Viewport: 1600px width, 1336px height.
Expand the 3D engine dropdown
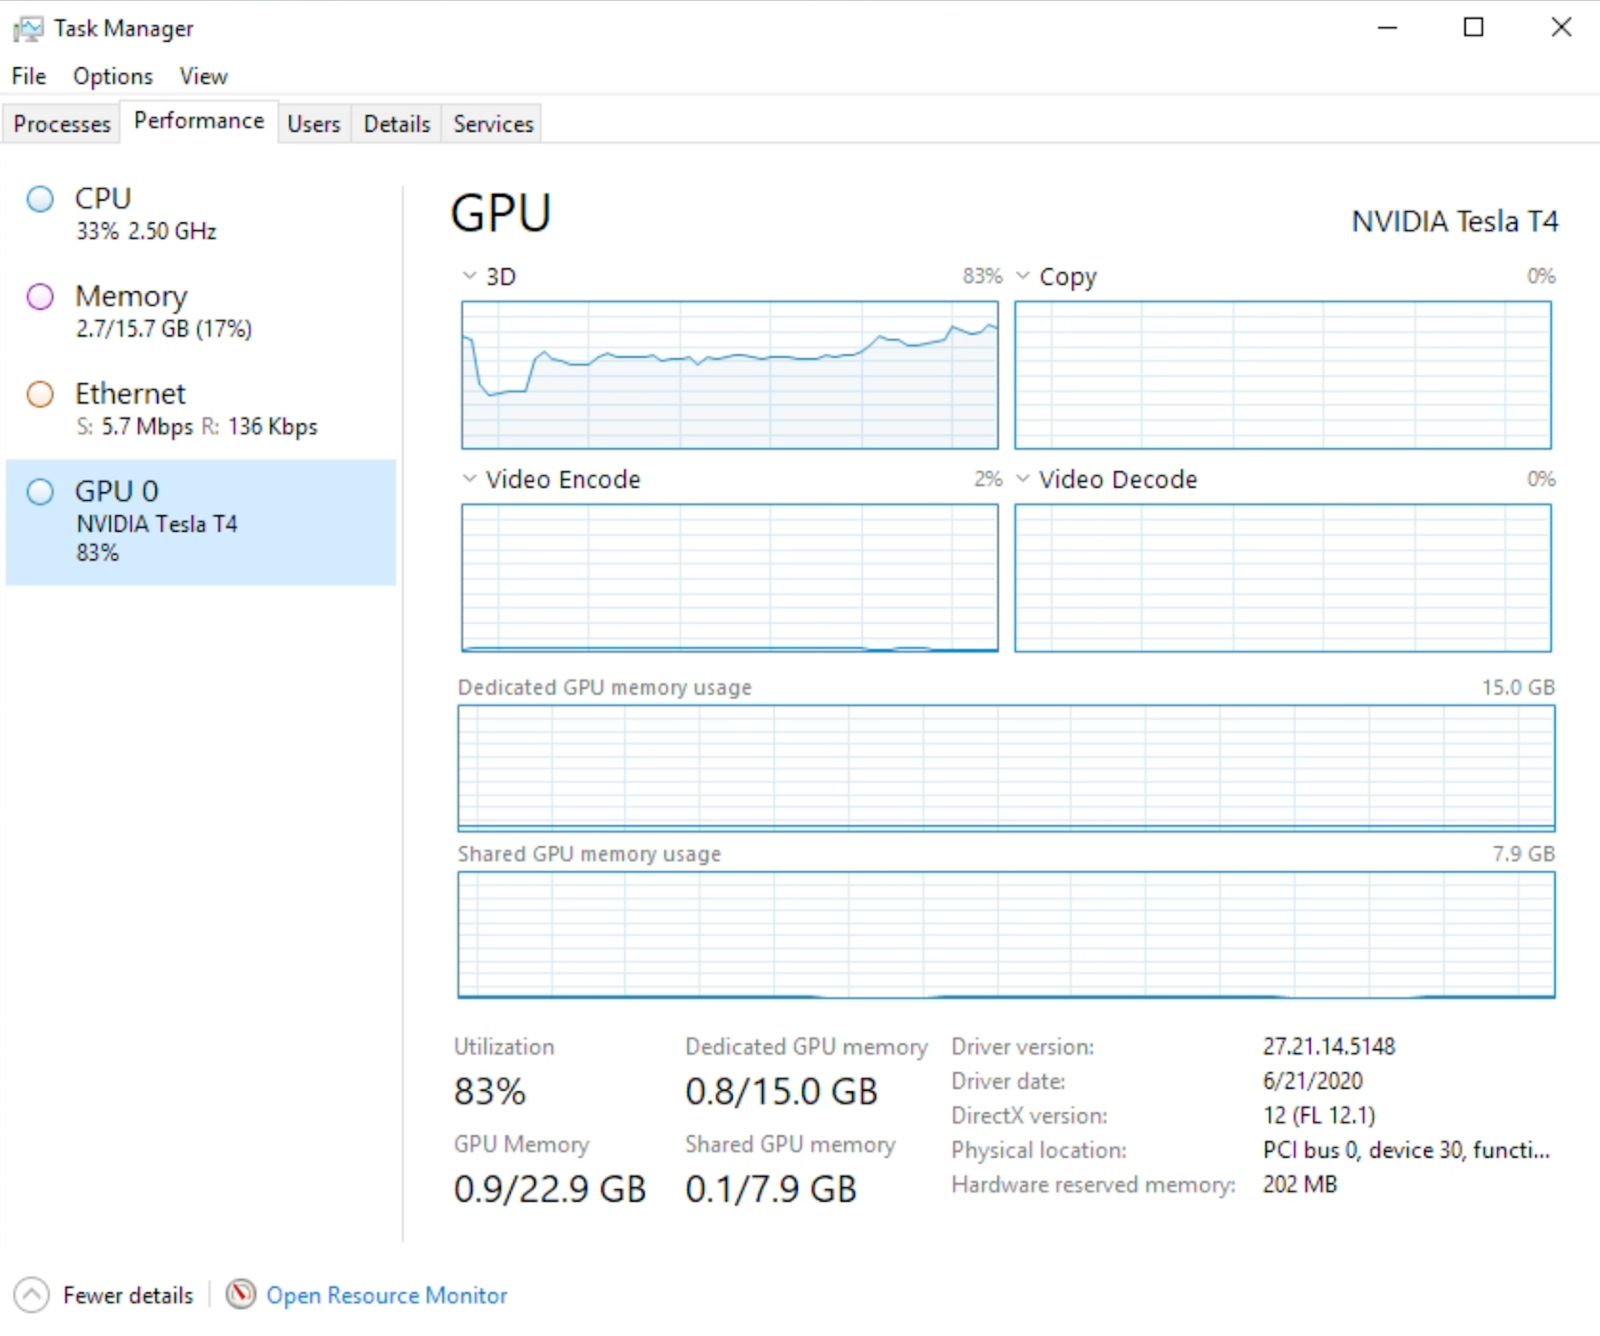point(469,276)
